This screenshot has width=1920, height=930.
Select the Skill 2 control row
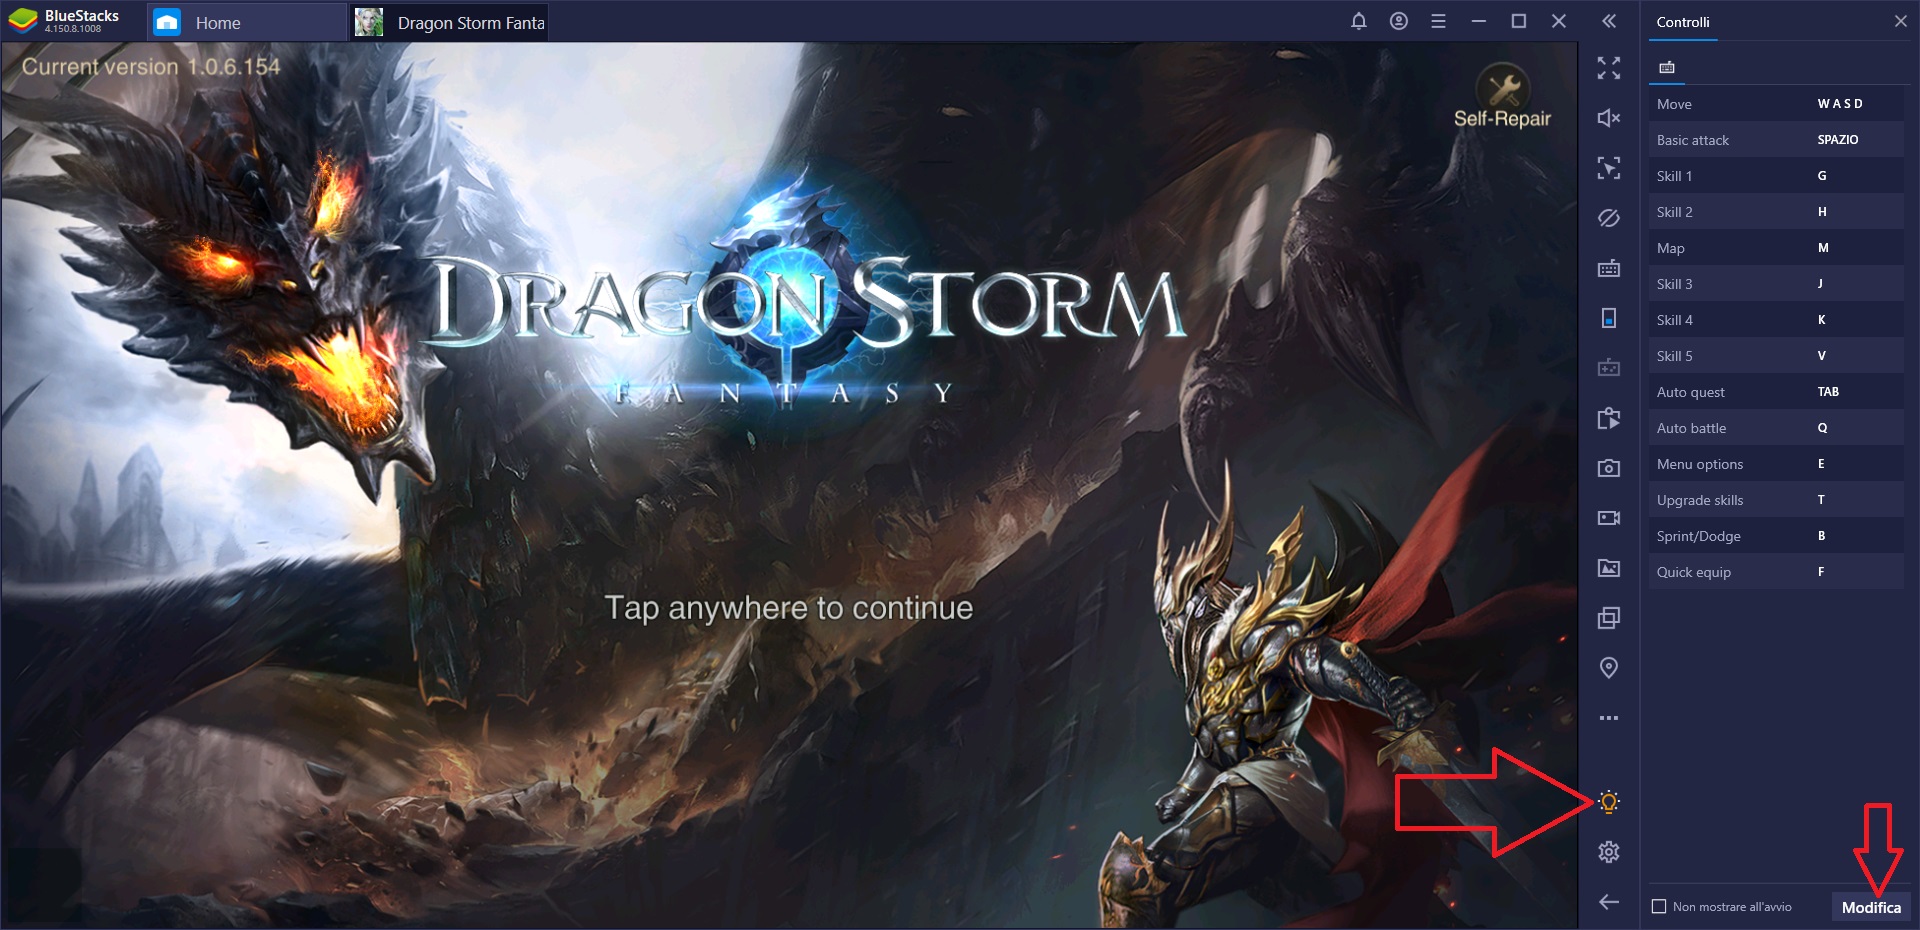point(1776,212)
